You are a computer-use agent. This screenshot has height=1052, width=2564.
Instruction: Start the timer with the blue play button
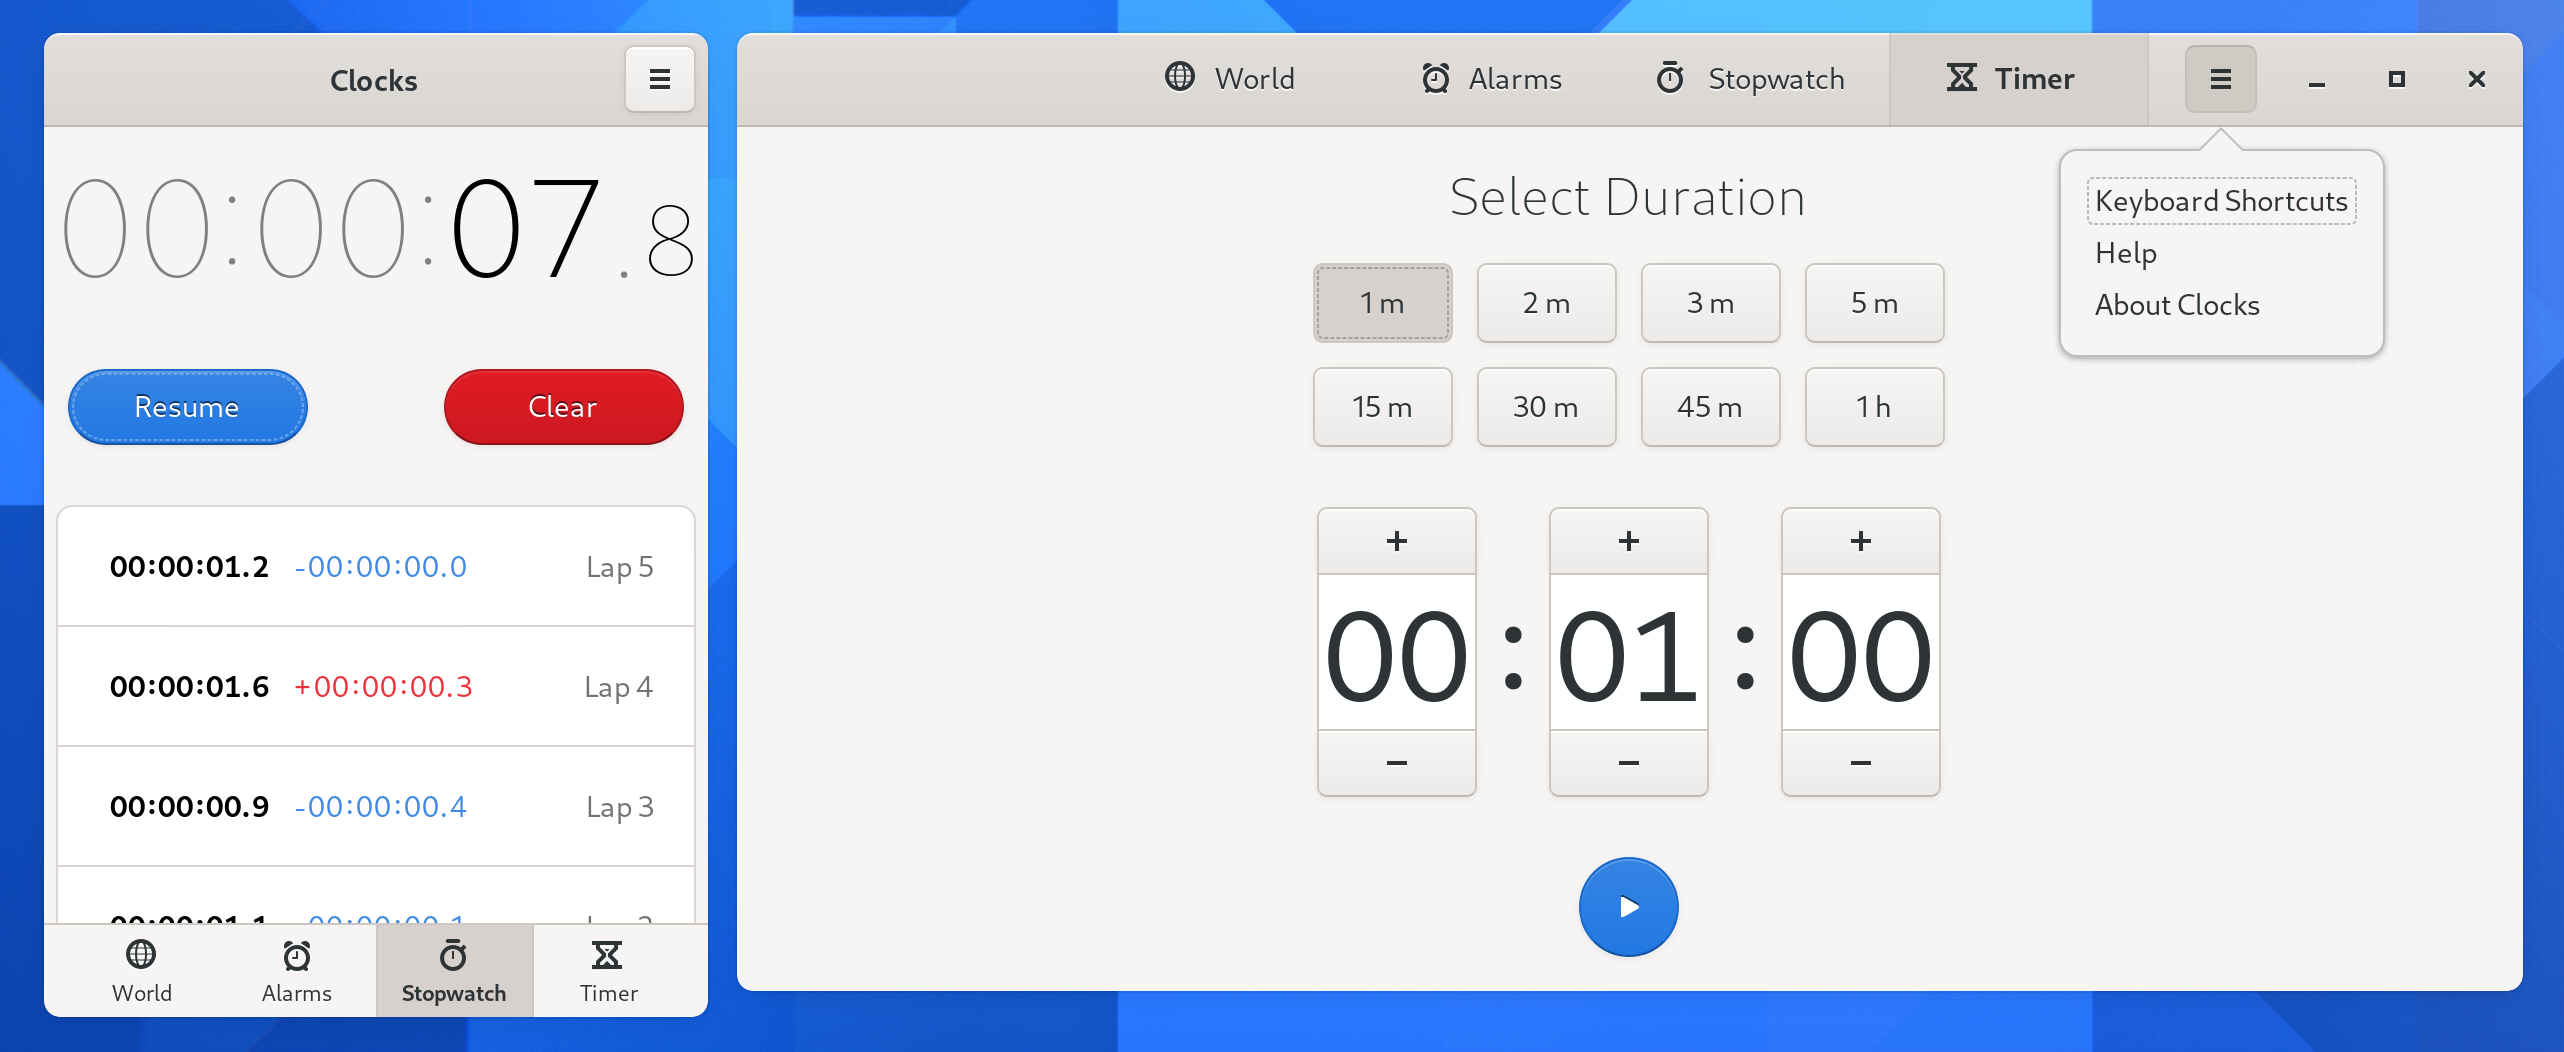pos(1628,907)
